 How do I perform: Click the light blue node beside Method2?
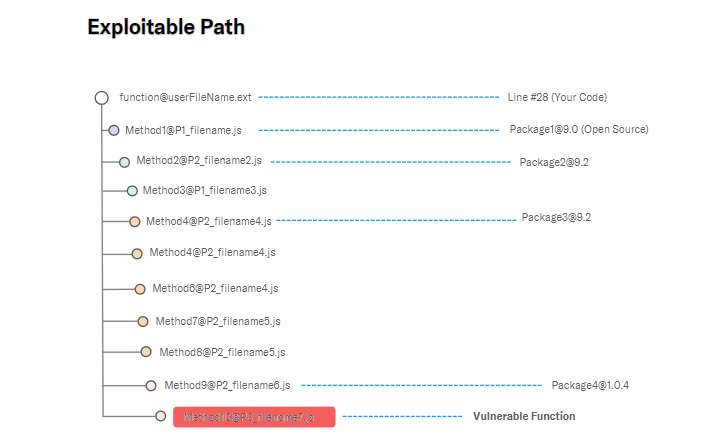click(x=124, y=162)
